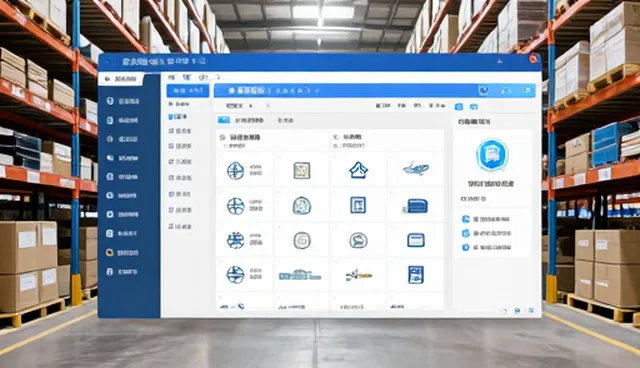
Task: Open the fourth item in the dark blue sidebar
Action: pos(123,158)
